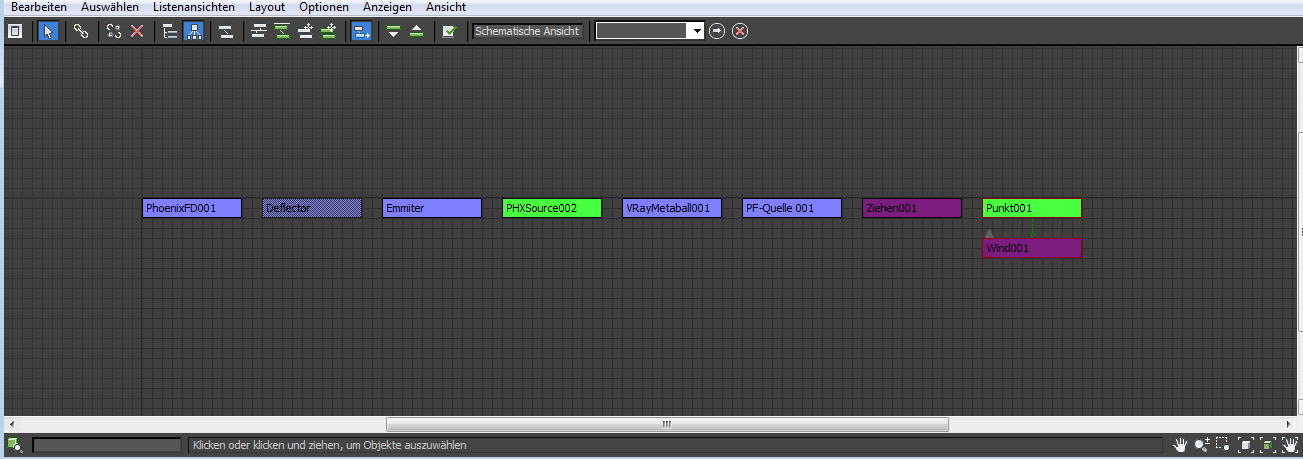Open the Bearbeiten menu
Image resolution: width=1303 pixels, height=459 pixels.
point(39,7)
